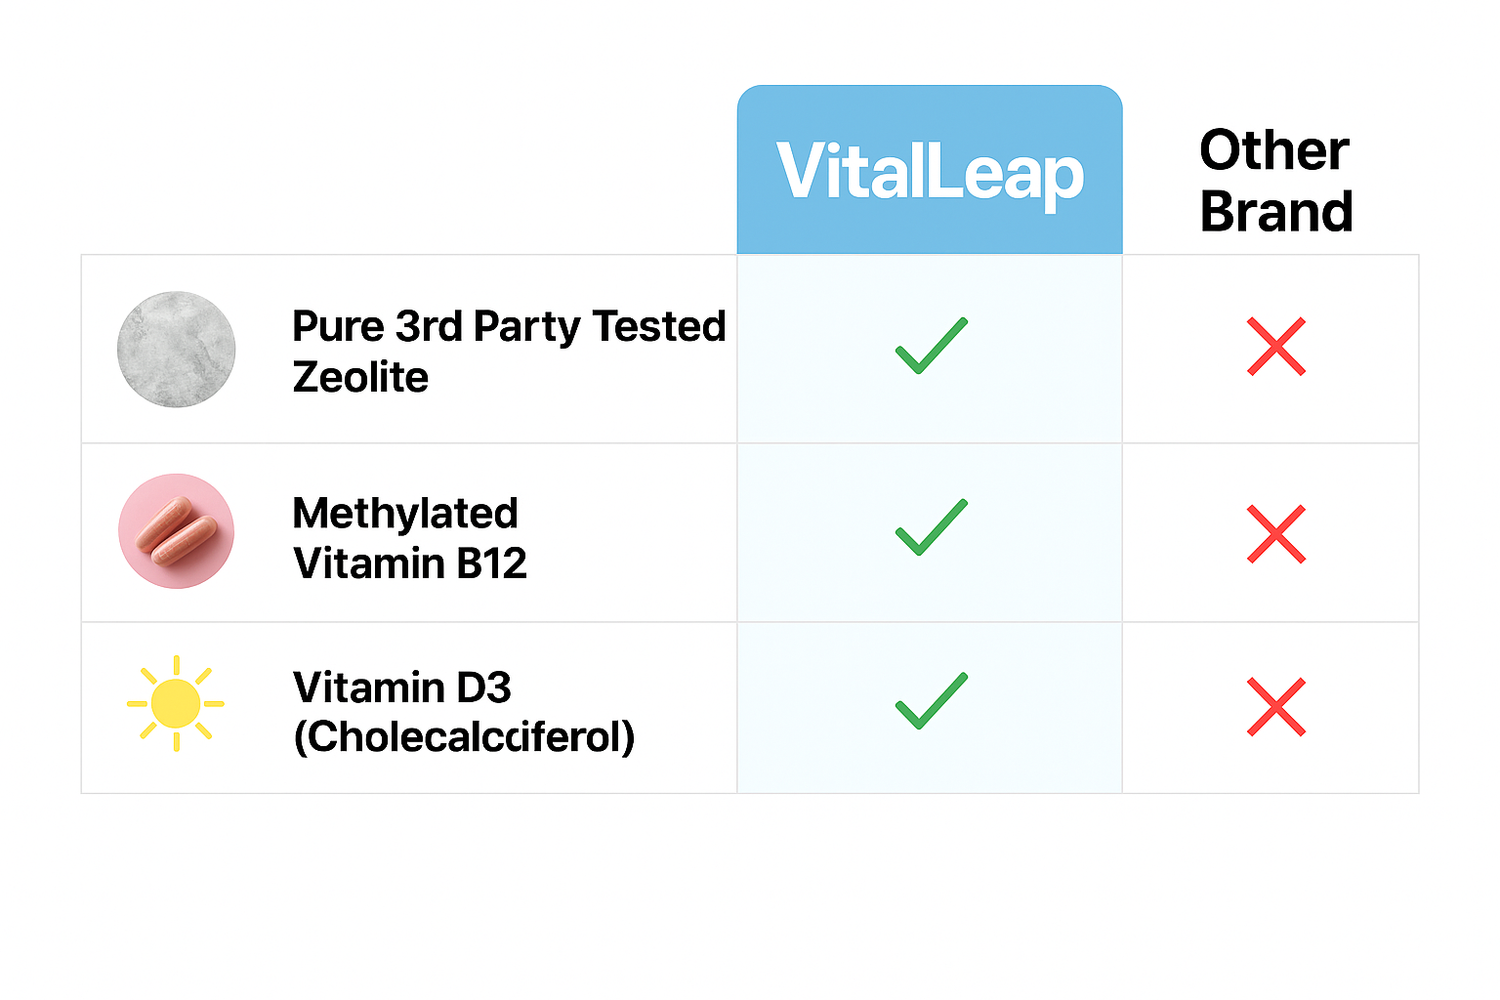Click the pink vitamin B12 capsules icon
Image resolution: width=1500 pixels, height=1000 pixels.
[176, 531]
